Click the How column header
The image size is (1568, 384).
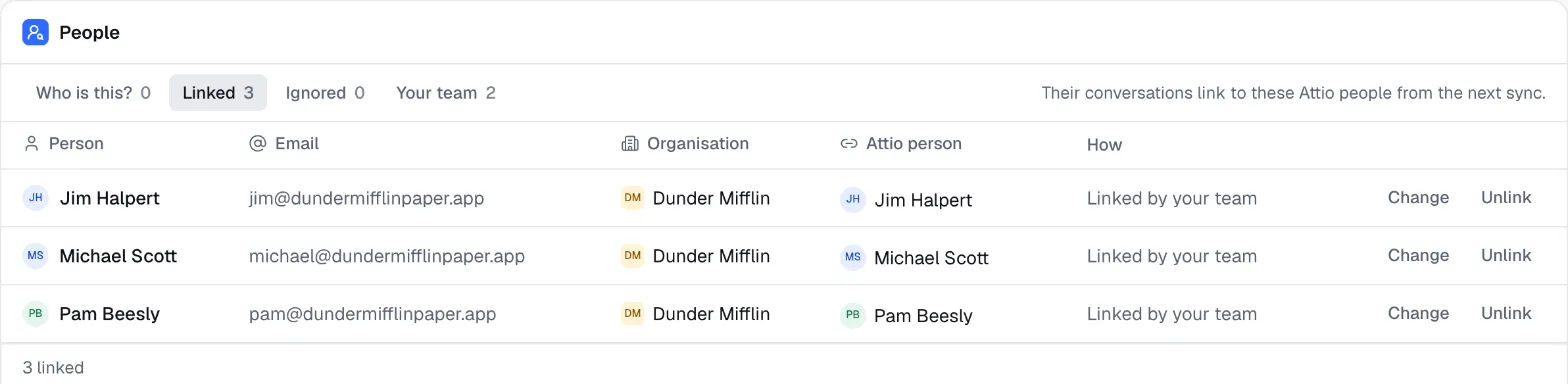[1104, 145]
